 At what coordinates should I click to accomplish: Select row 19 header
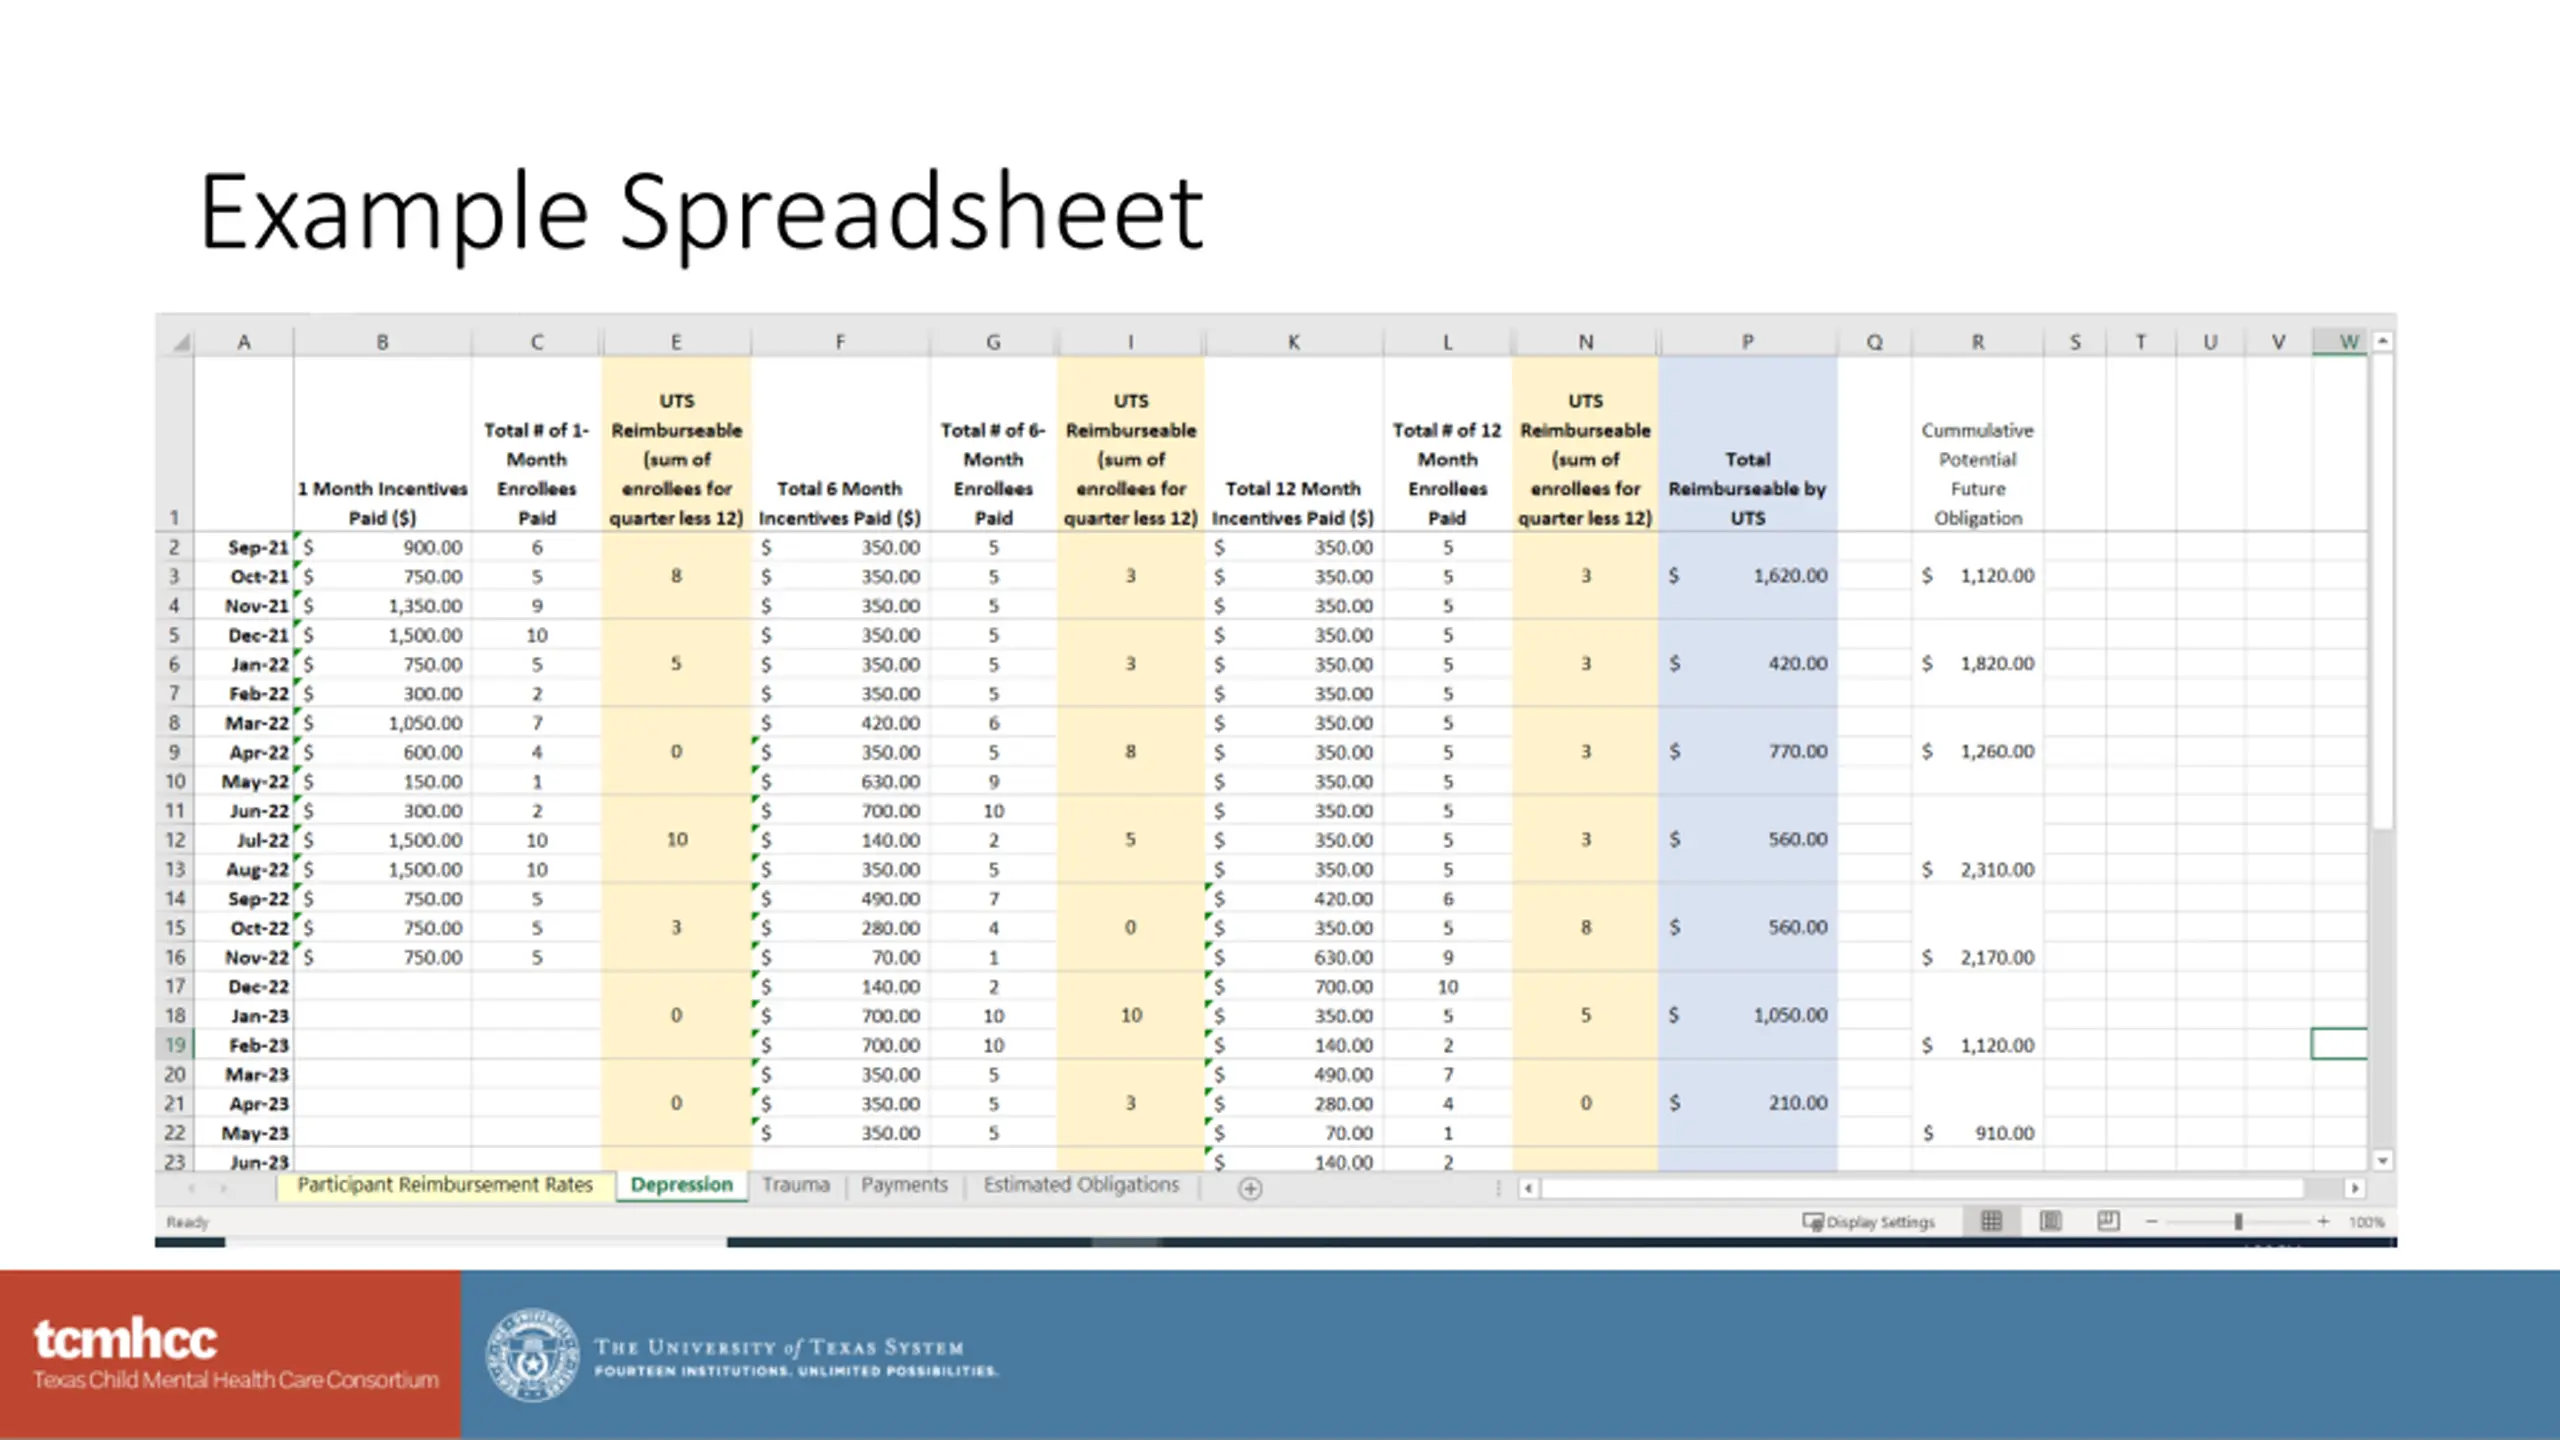click(x=174, y=1045)
